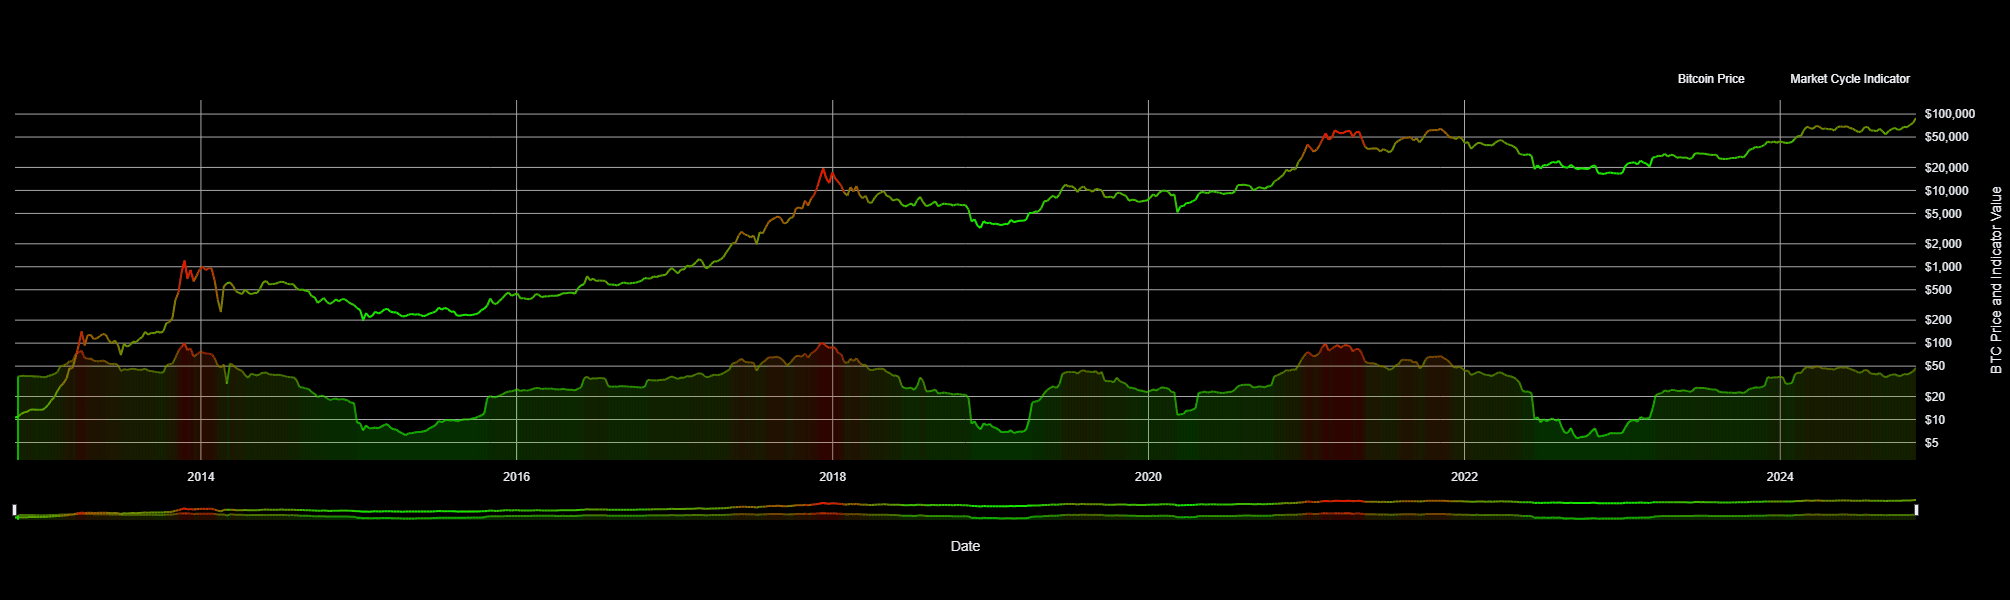
Task: Click the Date axis title
Action: [965, 546]
